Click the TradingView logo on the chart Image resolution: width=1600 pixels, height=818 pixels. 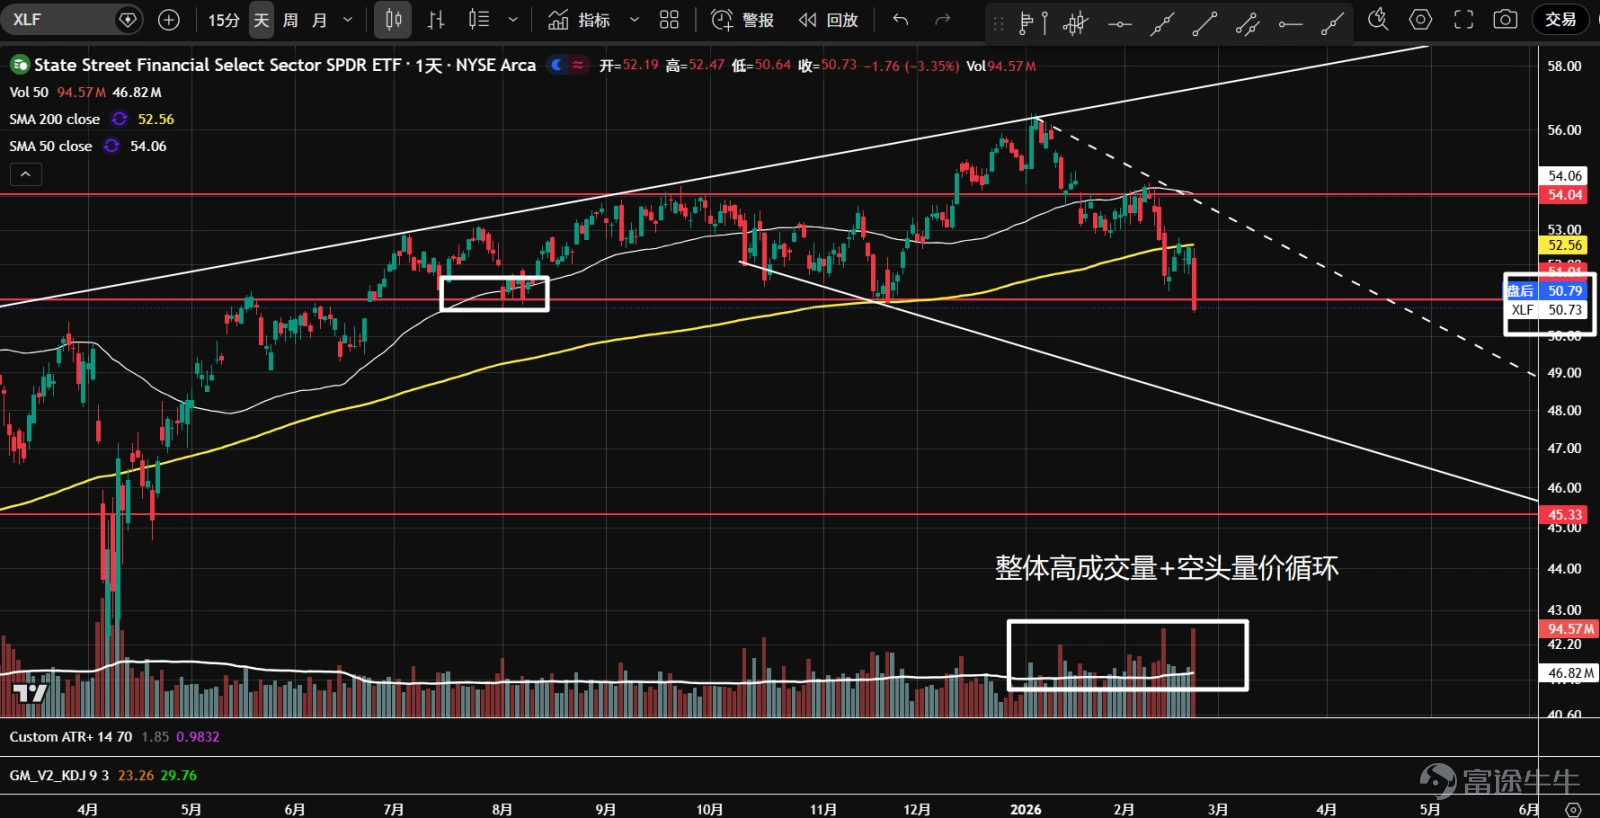coord(30,692)
